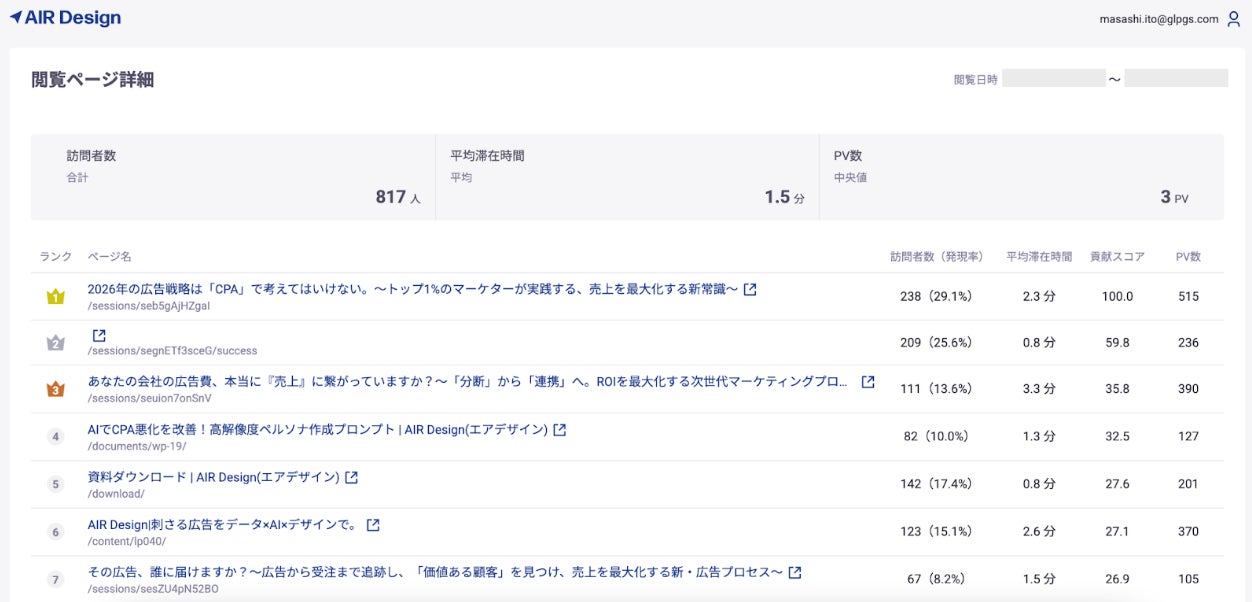
Task: Open external link icon for AIR Design|刺さる広告 row
Action: (373, 524)
